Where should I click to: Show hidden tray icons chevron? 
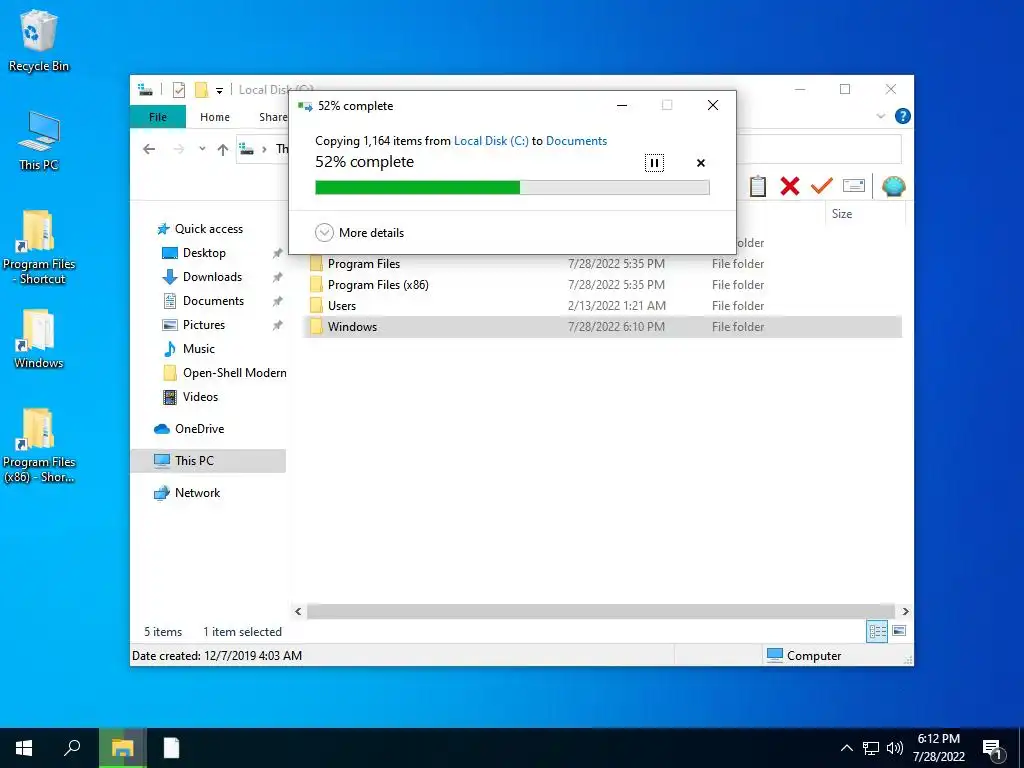[x=846, y=748]
